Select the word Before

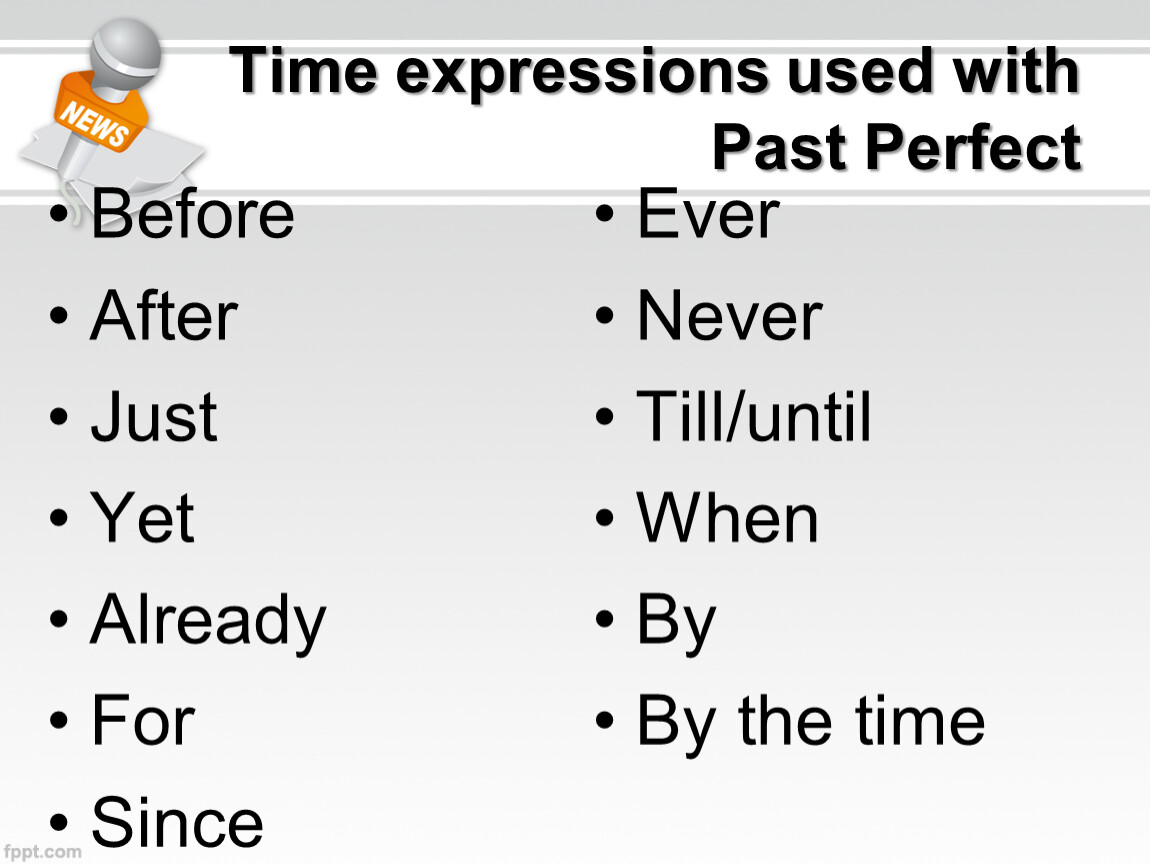pyautogui.click(x=192, y=214)
